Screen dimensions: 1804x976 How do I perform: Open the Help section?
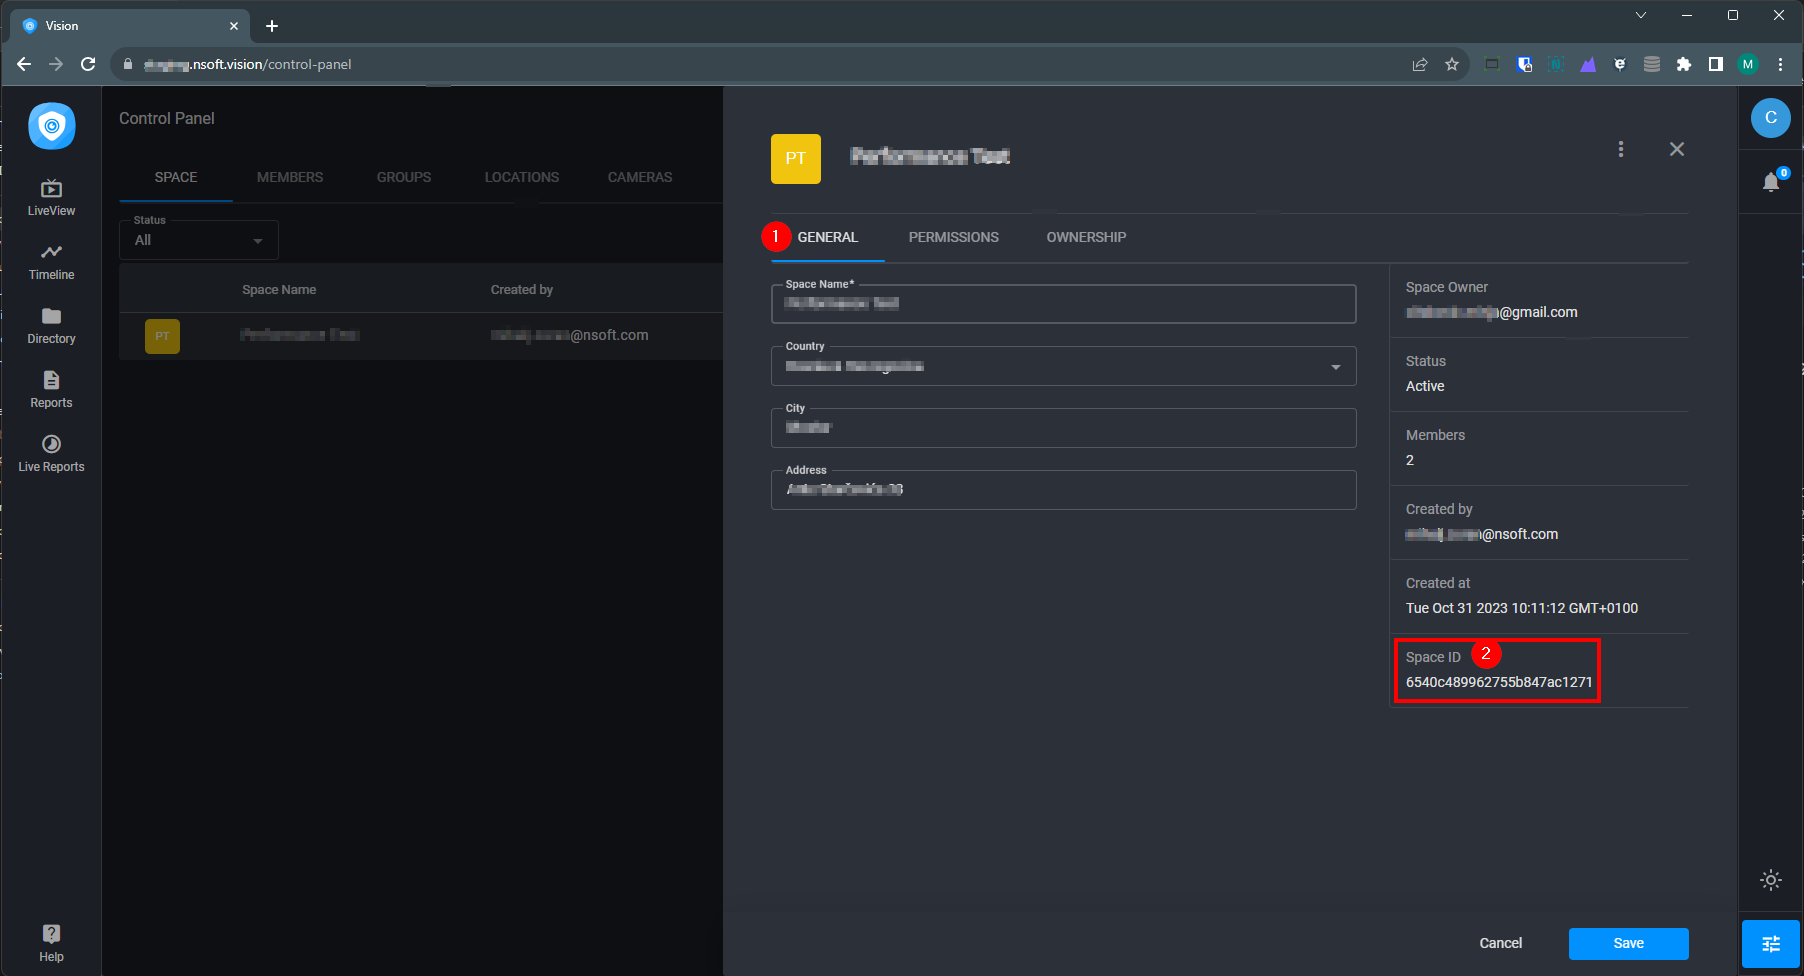(51, 943)
